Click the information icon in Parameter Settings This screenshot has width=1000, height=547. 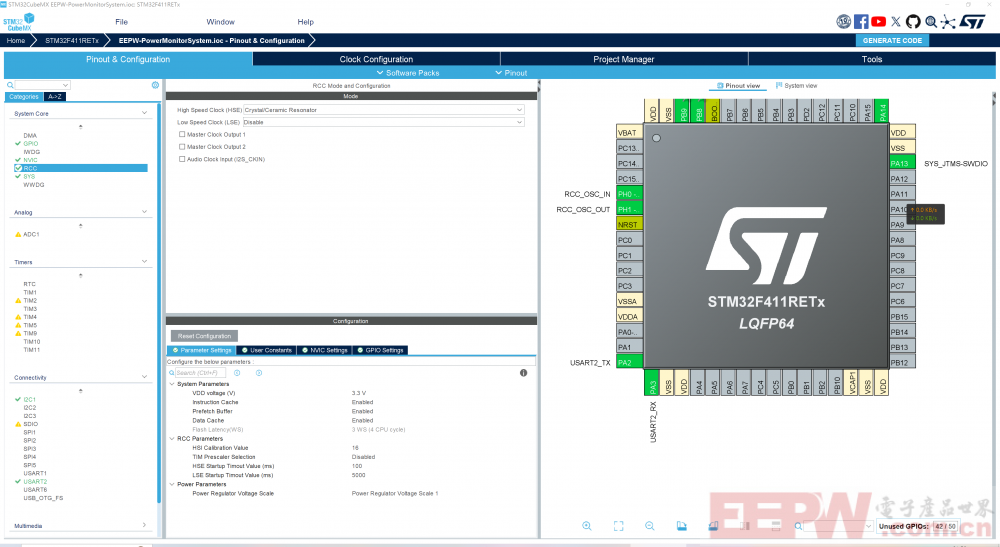click(524, 373)
